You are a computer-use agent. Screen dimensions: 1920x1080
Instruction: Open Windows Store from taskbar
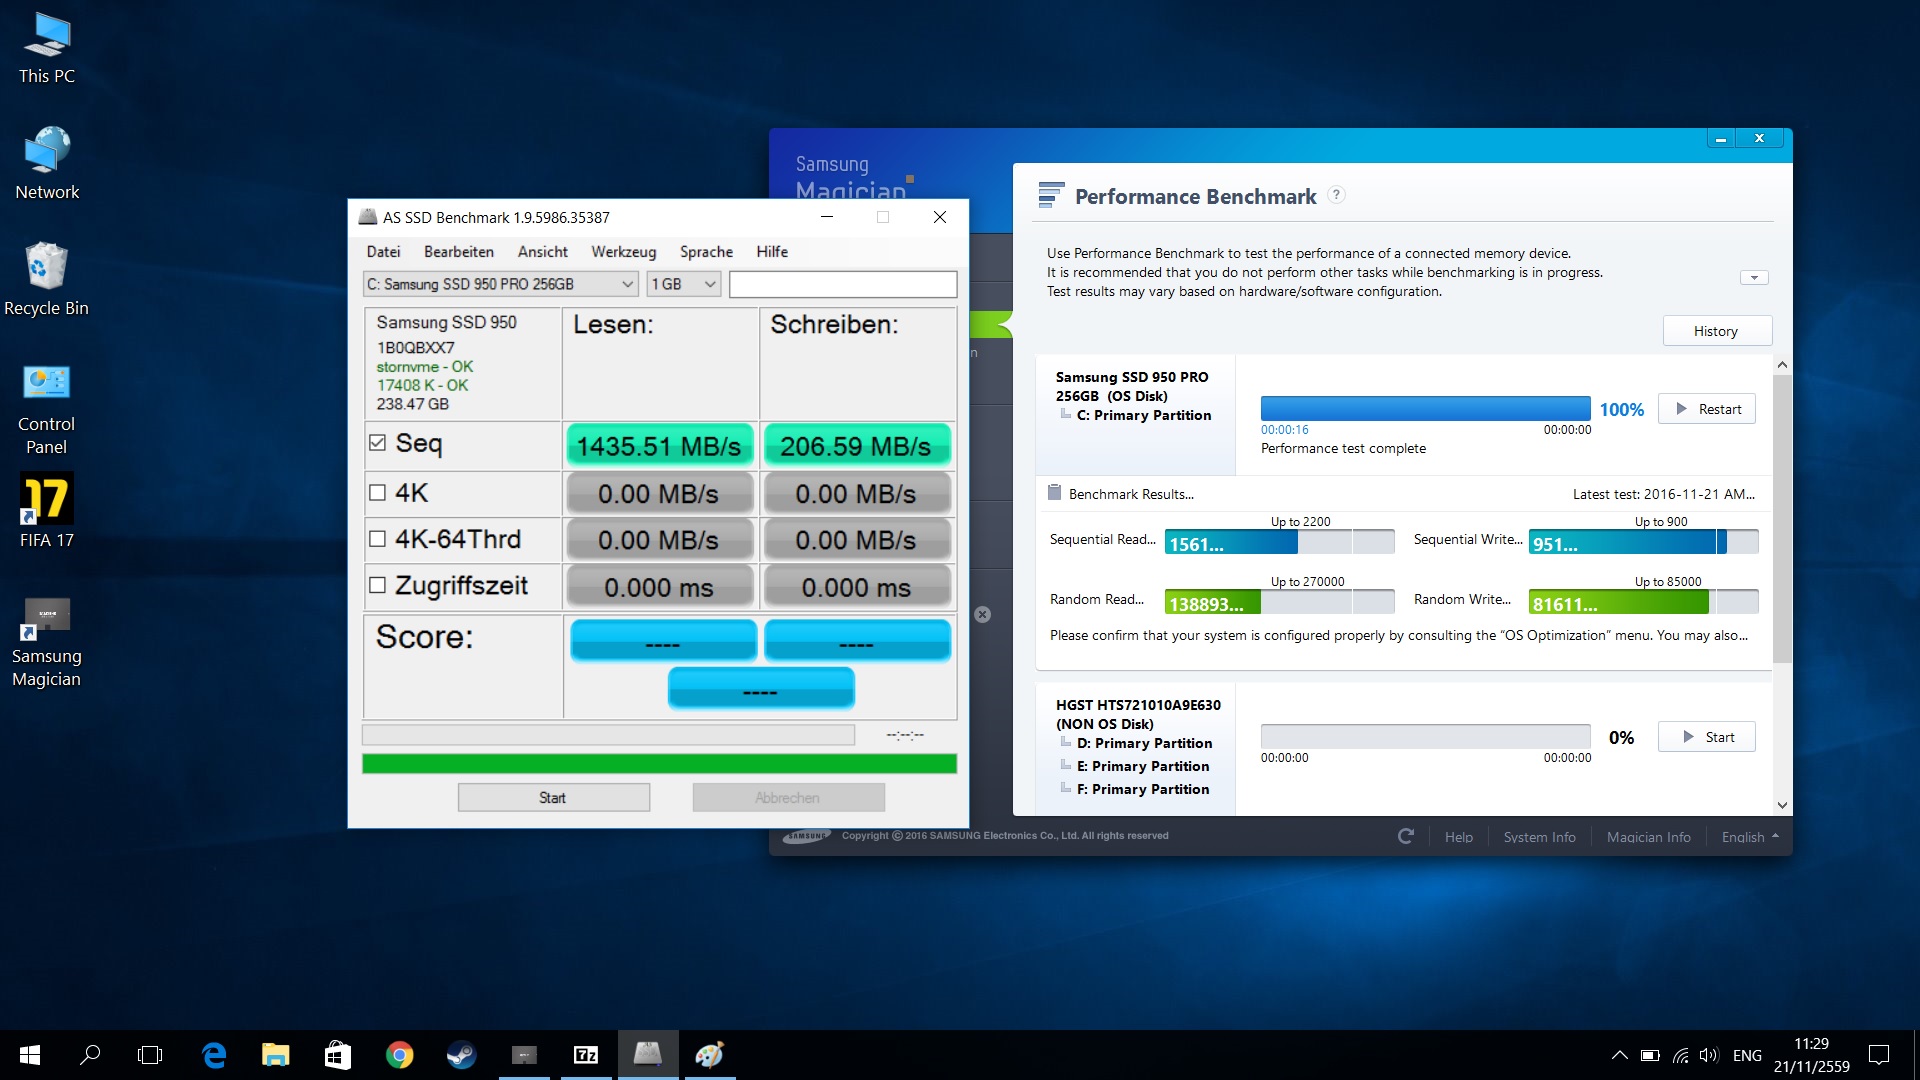338,1055
